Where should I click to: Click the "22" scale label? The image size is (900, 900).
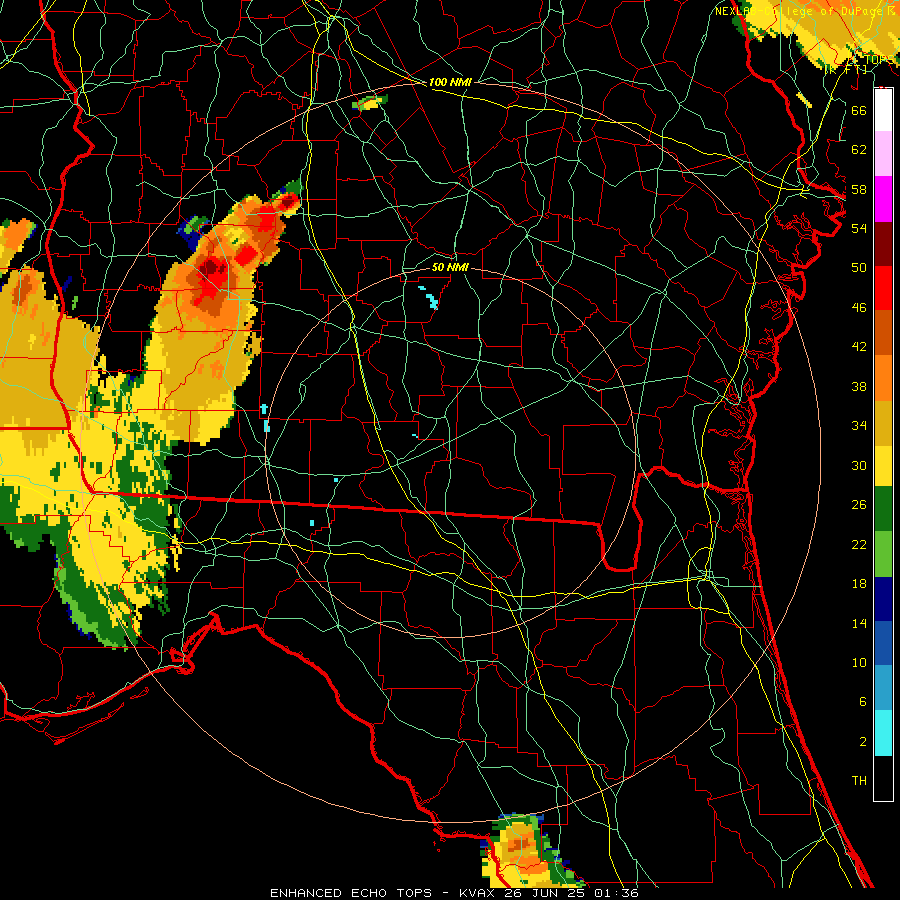(859, 544)
